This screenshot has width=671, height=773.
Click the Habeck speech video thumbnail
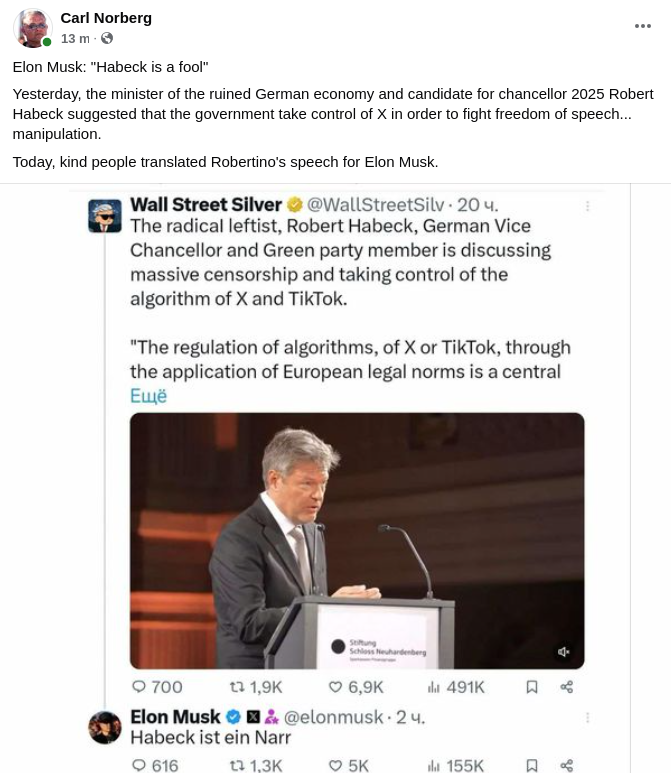click(357, 540)
